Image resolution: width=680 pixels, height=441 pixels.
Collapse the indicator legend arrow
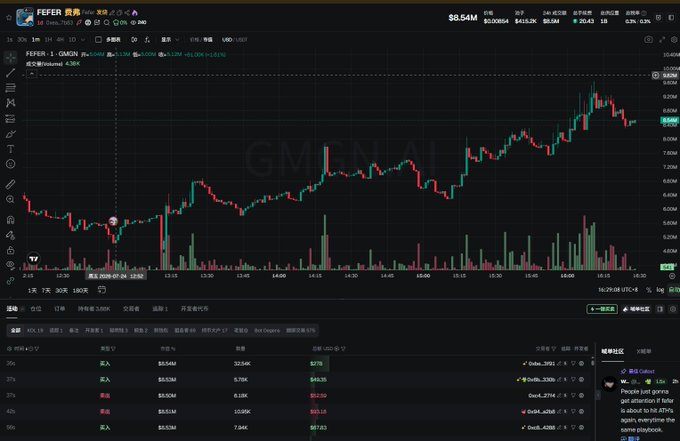(x=31, y=74)
